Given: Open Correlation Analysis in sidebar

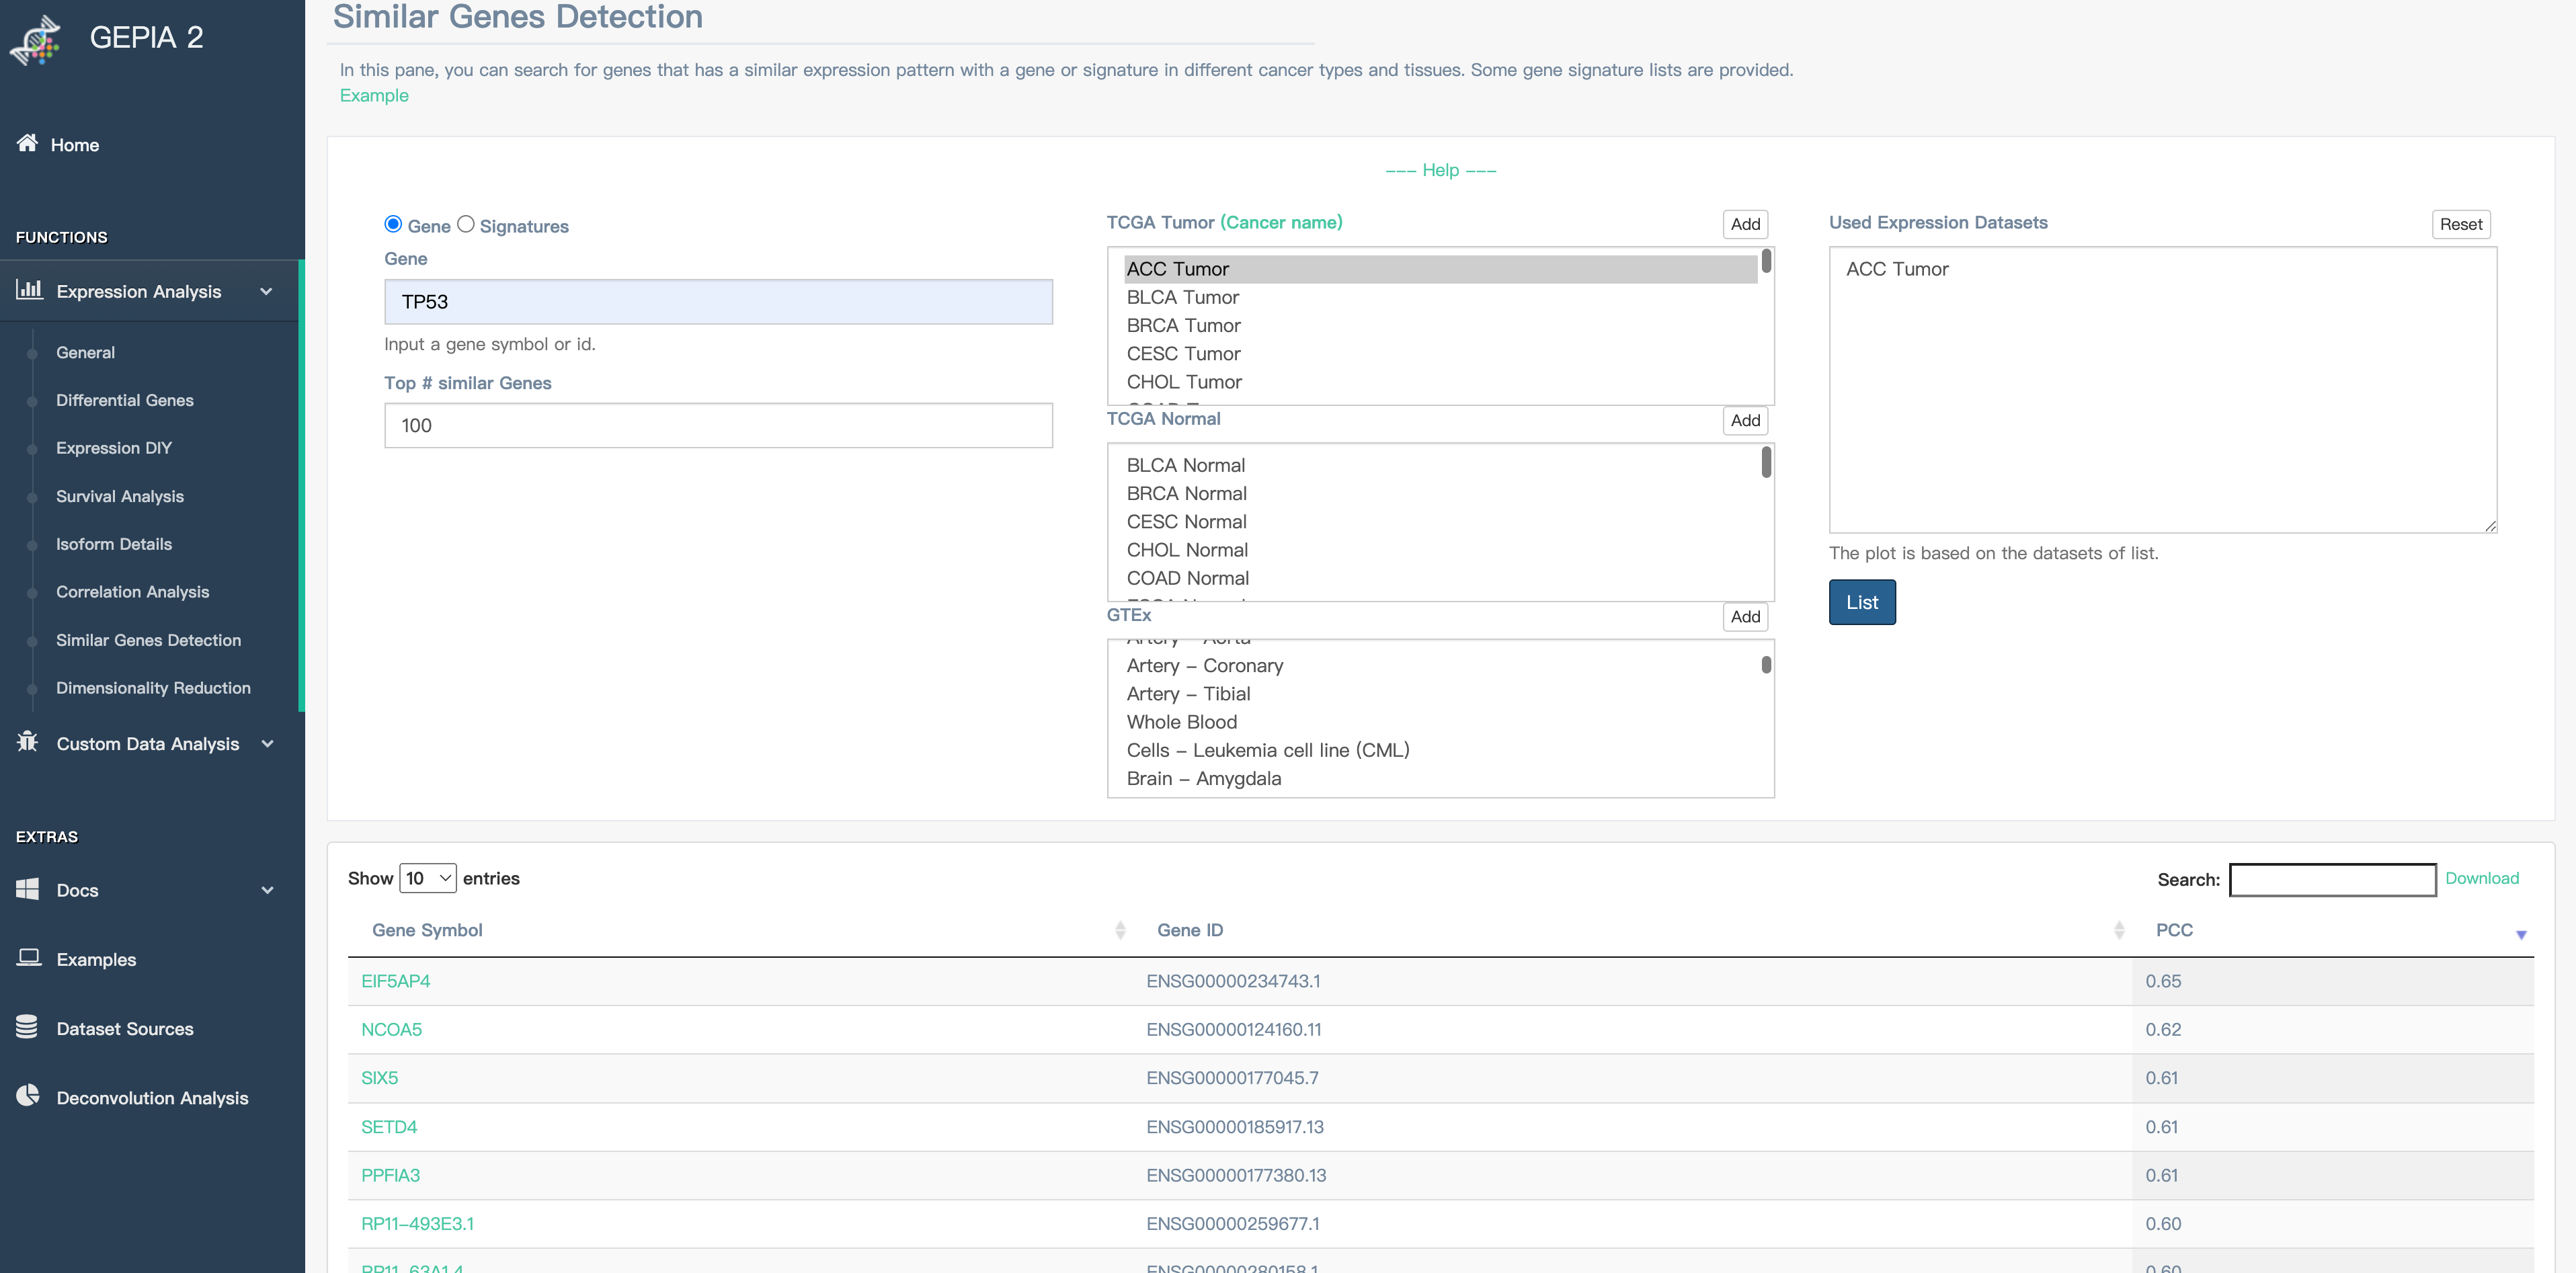Looking at the screenshot, I should coord(132,591).
